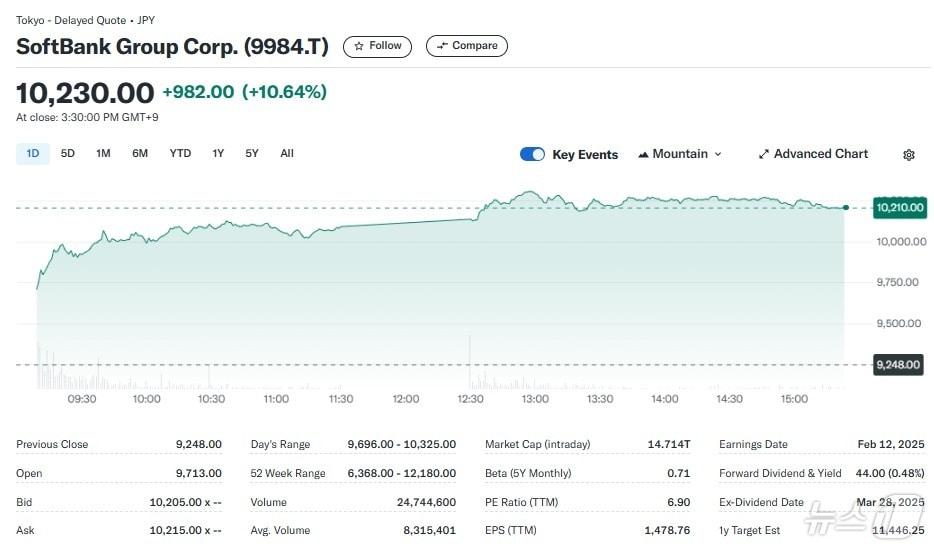
Task: Click the 9,248.00 previous close label on chart
Action: point(898,365)
